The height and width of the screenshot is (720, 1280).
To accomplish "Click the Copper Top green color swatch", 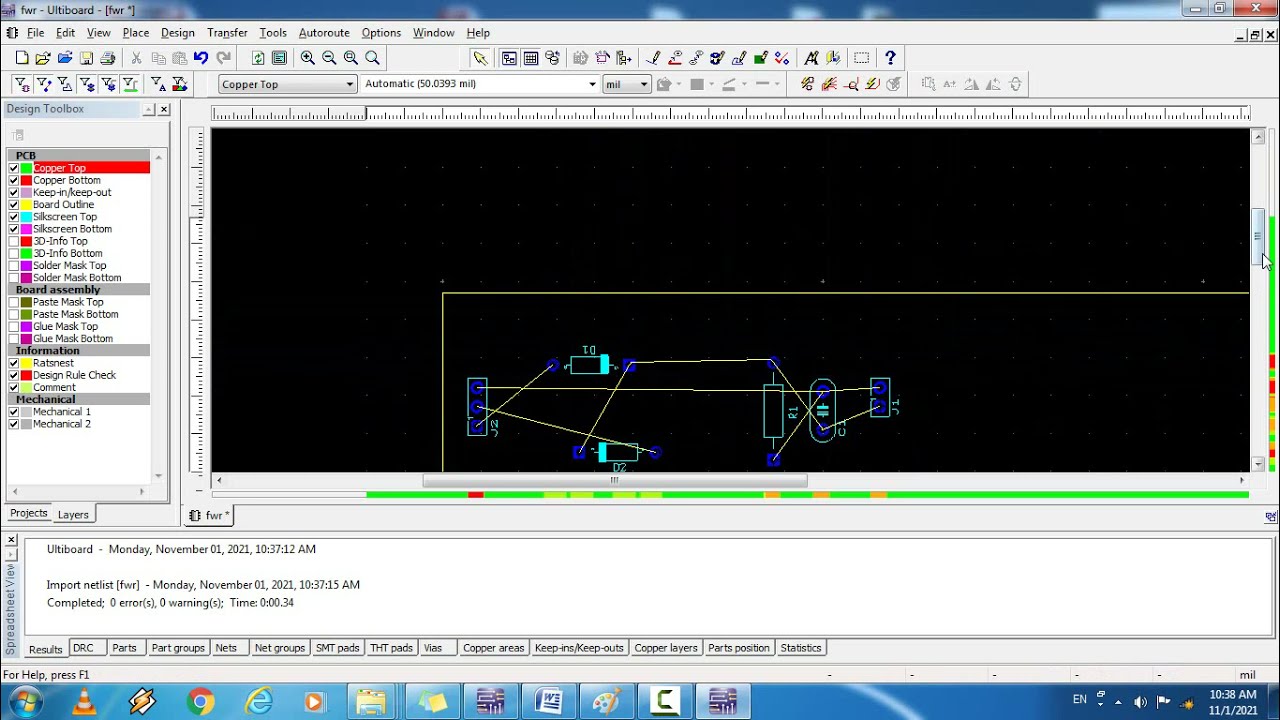I will coord(26,168).
